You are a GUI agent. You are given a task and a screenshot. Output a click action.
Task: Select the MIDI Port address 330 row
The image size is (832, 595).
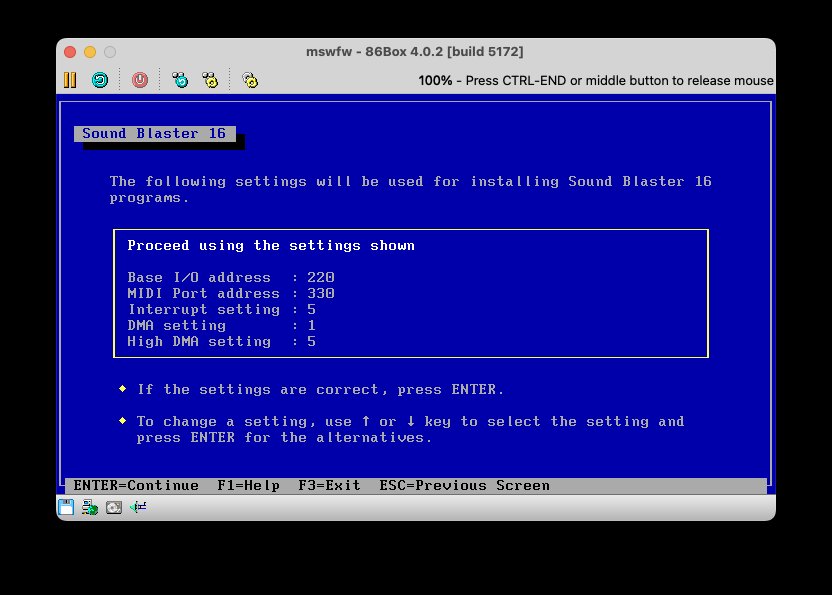tap(231, 293)
